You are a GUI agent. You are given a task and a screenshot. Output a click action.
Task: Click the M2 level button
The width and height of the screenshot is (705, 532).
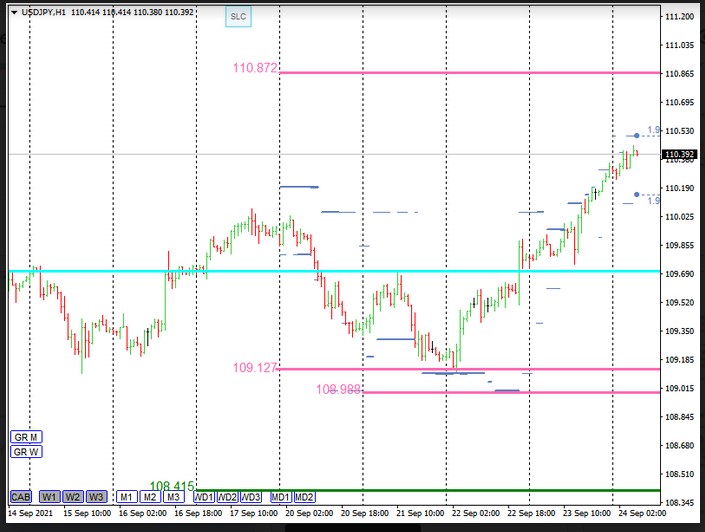pyautogui.click(x=149, y=497)
